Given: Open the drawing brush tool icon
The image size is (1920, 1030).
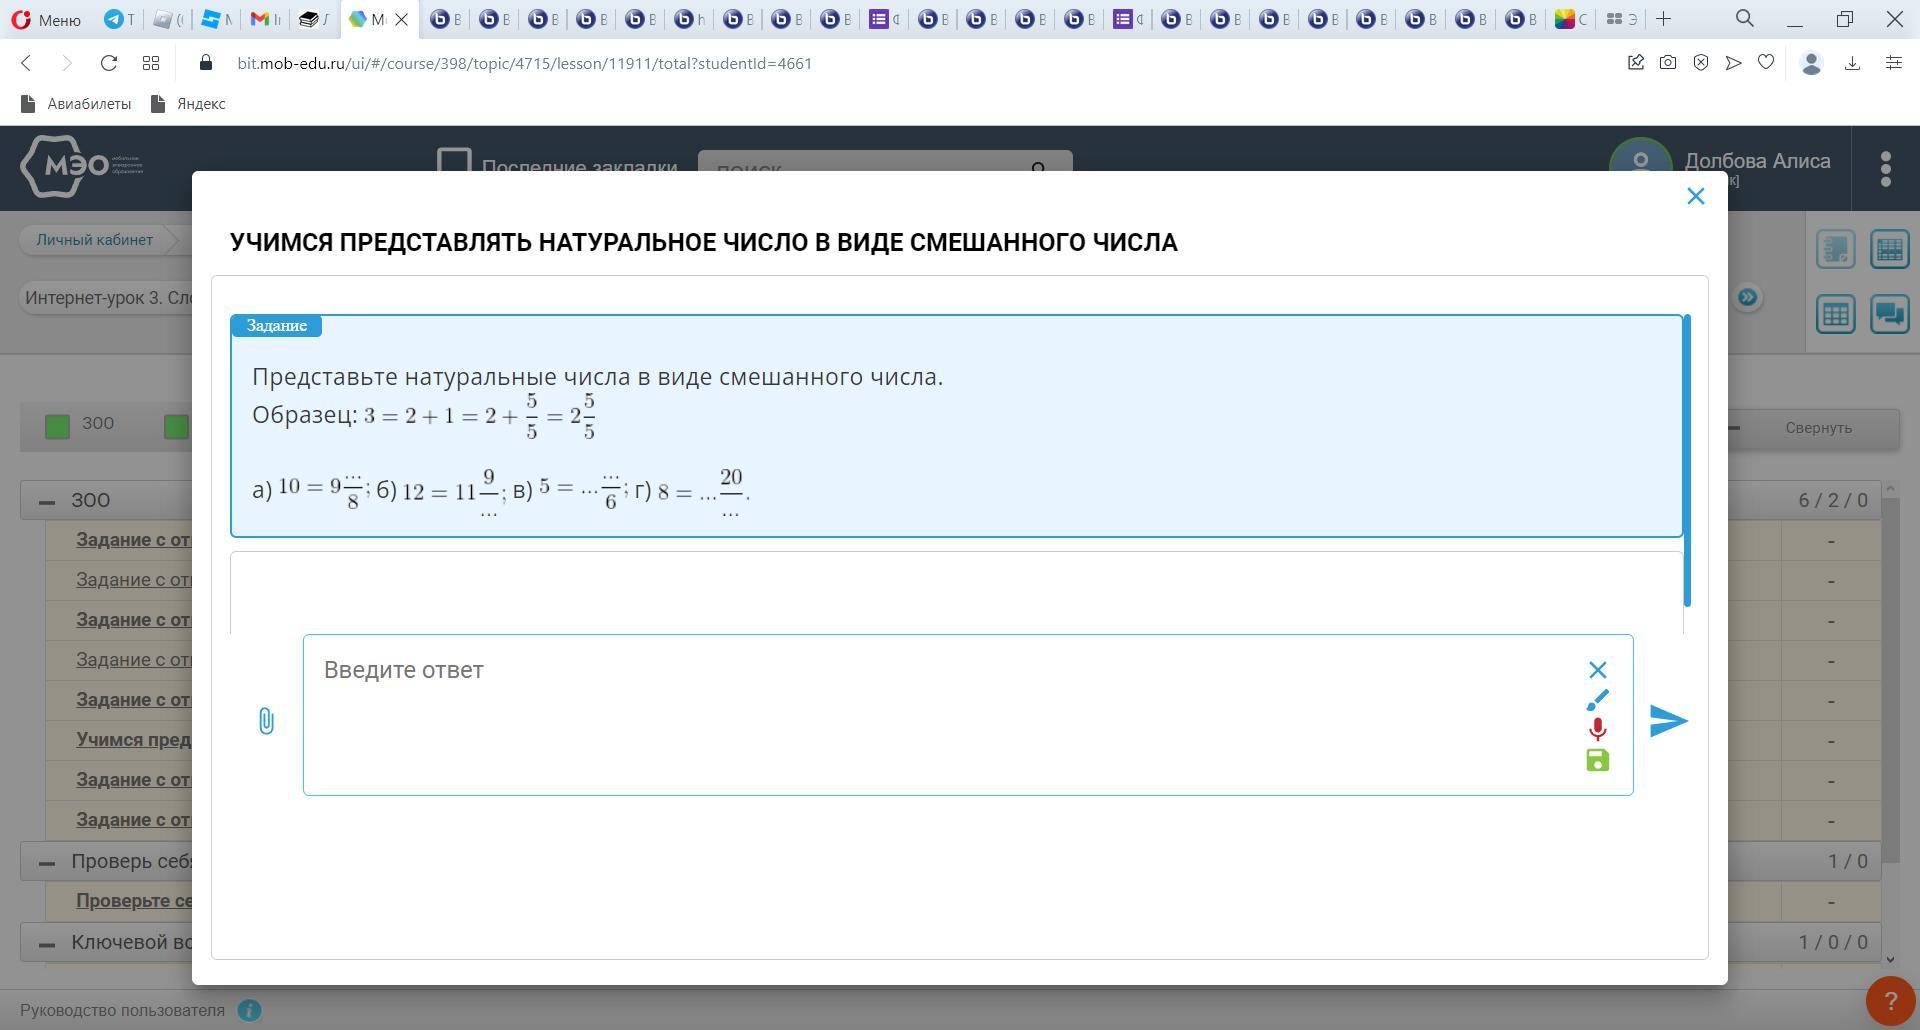Looking at the screenshot, I should point(1597,700).
